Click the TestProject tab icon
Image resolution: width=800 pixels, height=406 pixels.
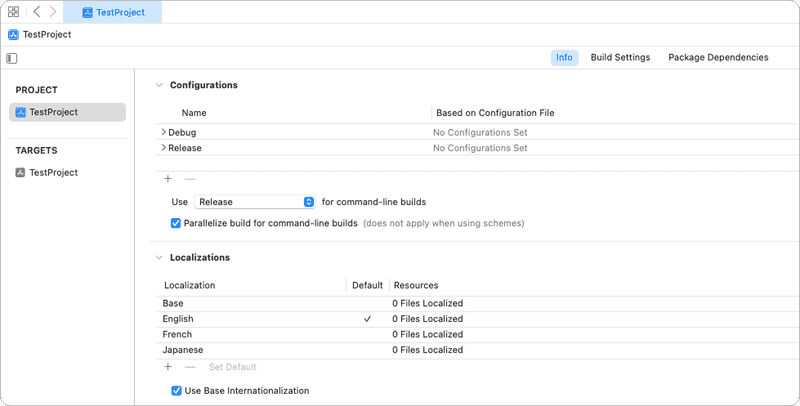[87, 12]
